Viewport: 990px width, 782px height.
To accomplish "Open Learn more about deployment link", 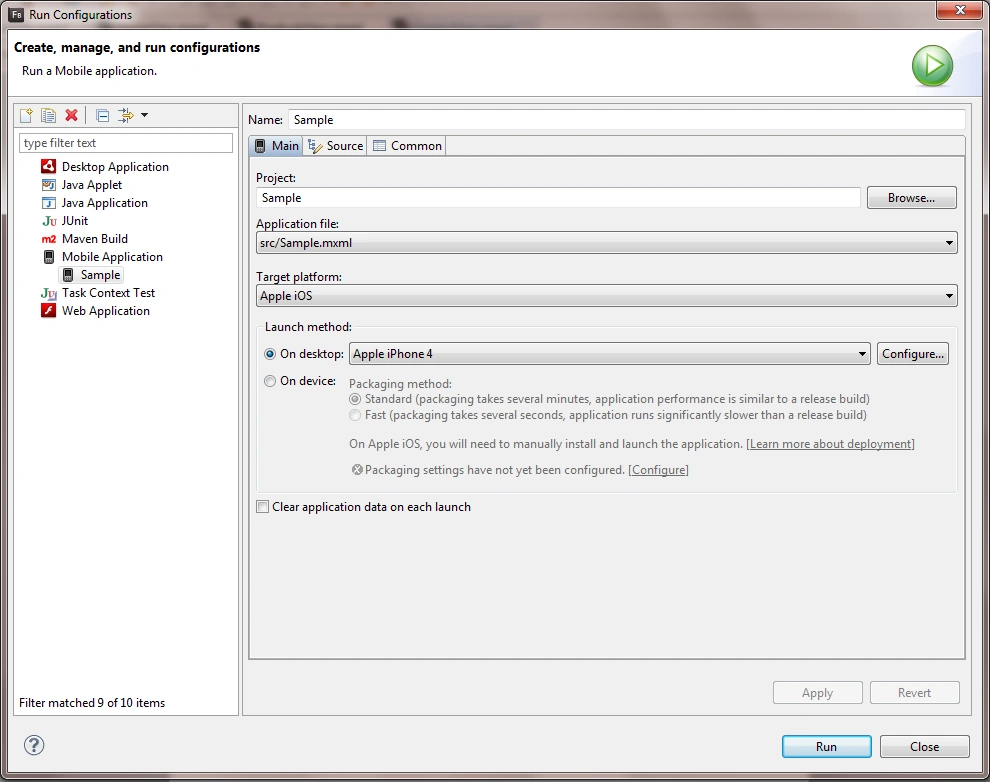I will click(830, 444).
